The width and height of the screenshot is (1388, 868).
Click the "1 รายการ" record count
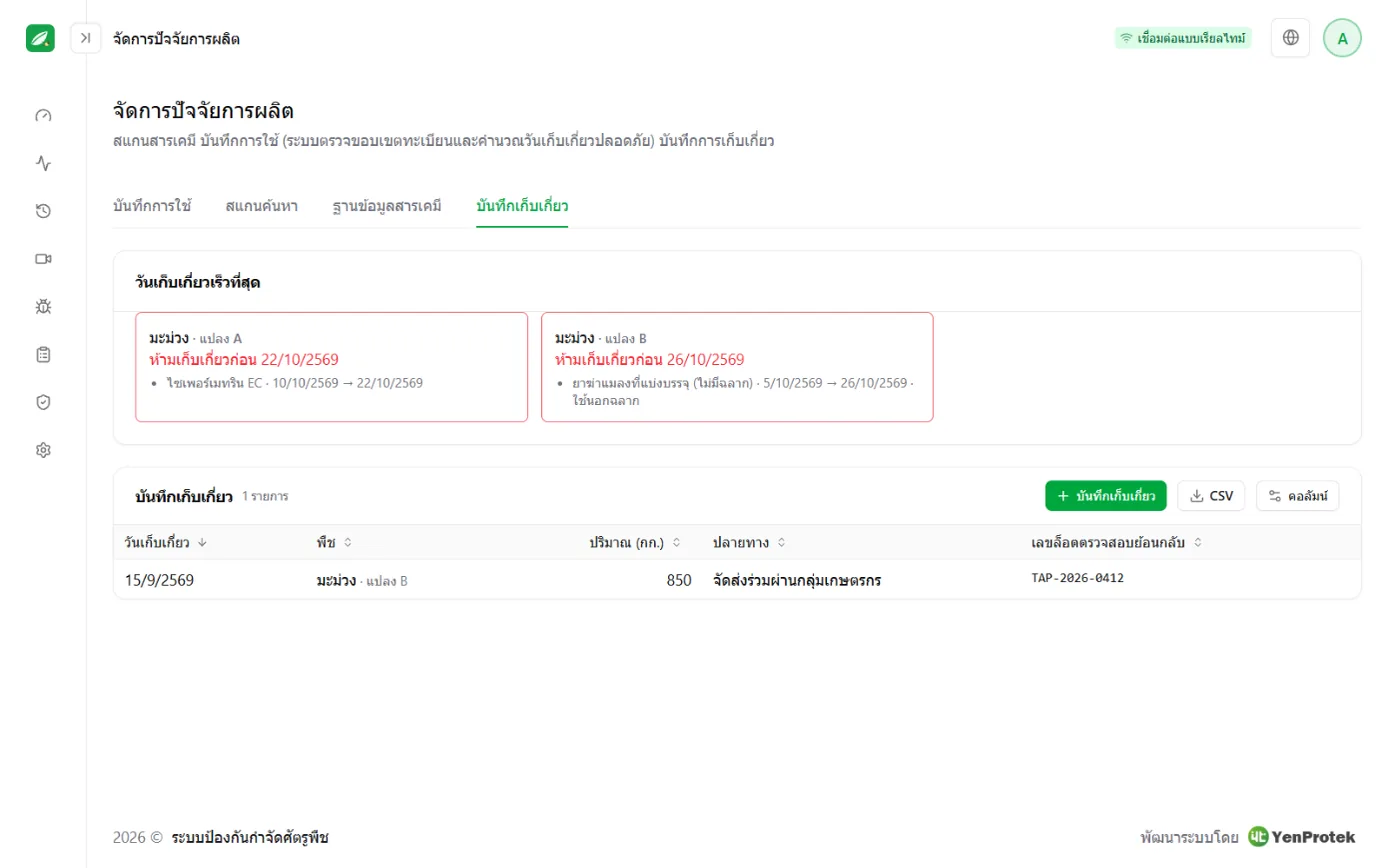click(x=265, y=496)
